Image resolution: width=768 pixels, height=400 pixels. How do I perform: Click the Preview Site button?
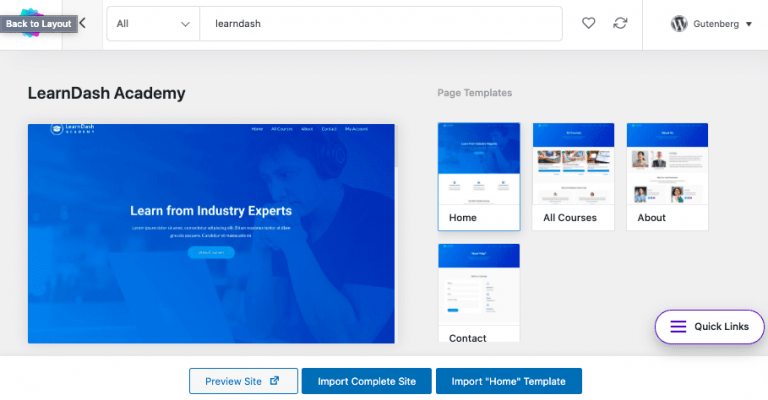pos(243,381)
